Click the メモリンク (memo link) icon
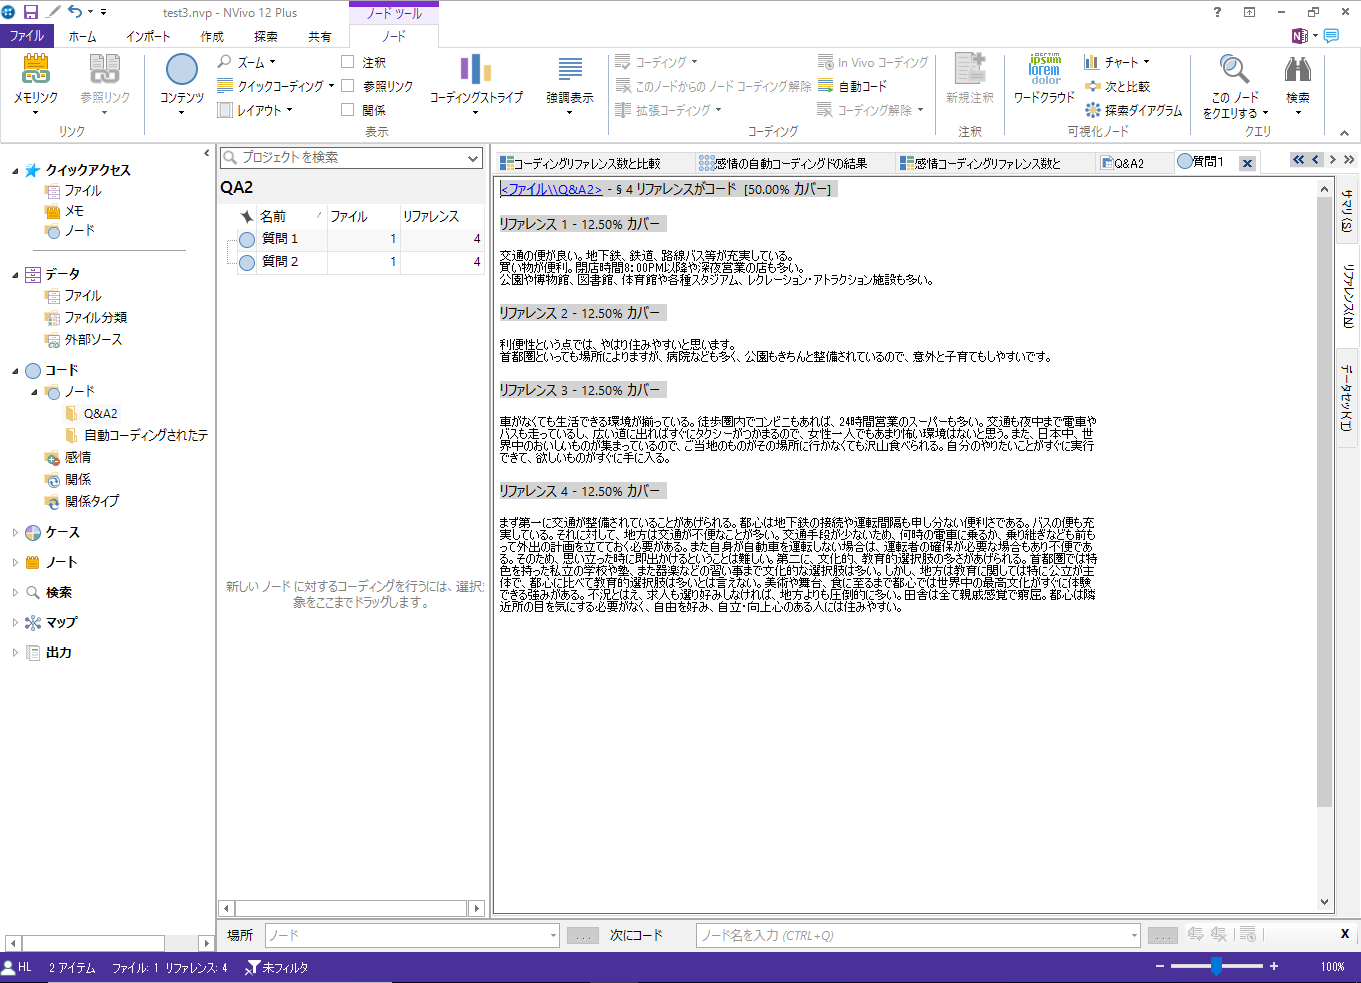 36,70
